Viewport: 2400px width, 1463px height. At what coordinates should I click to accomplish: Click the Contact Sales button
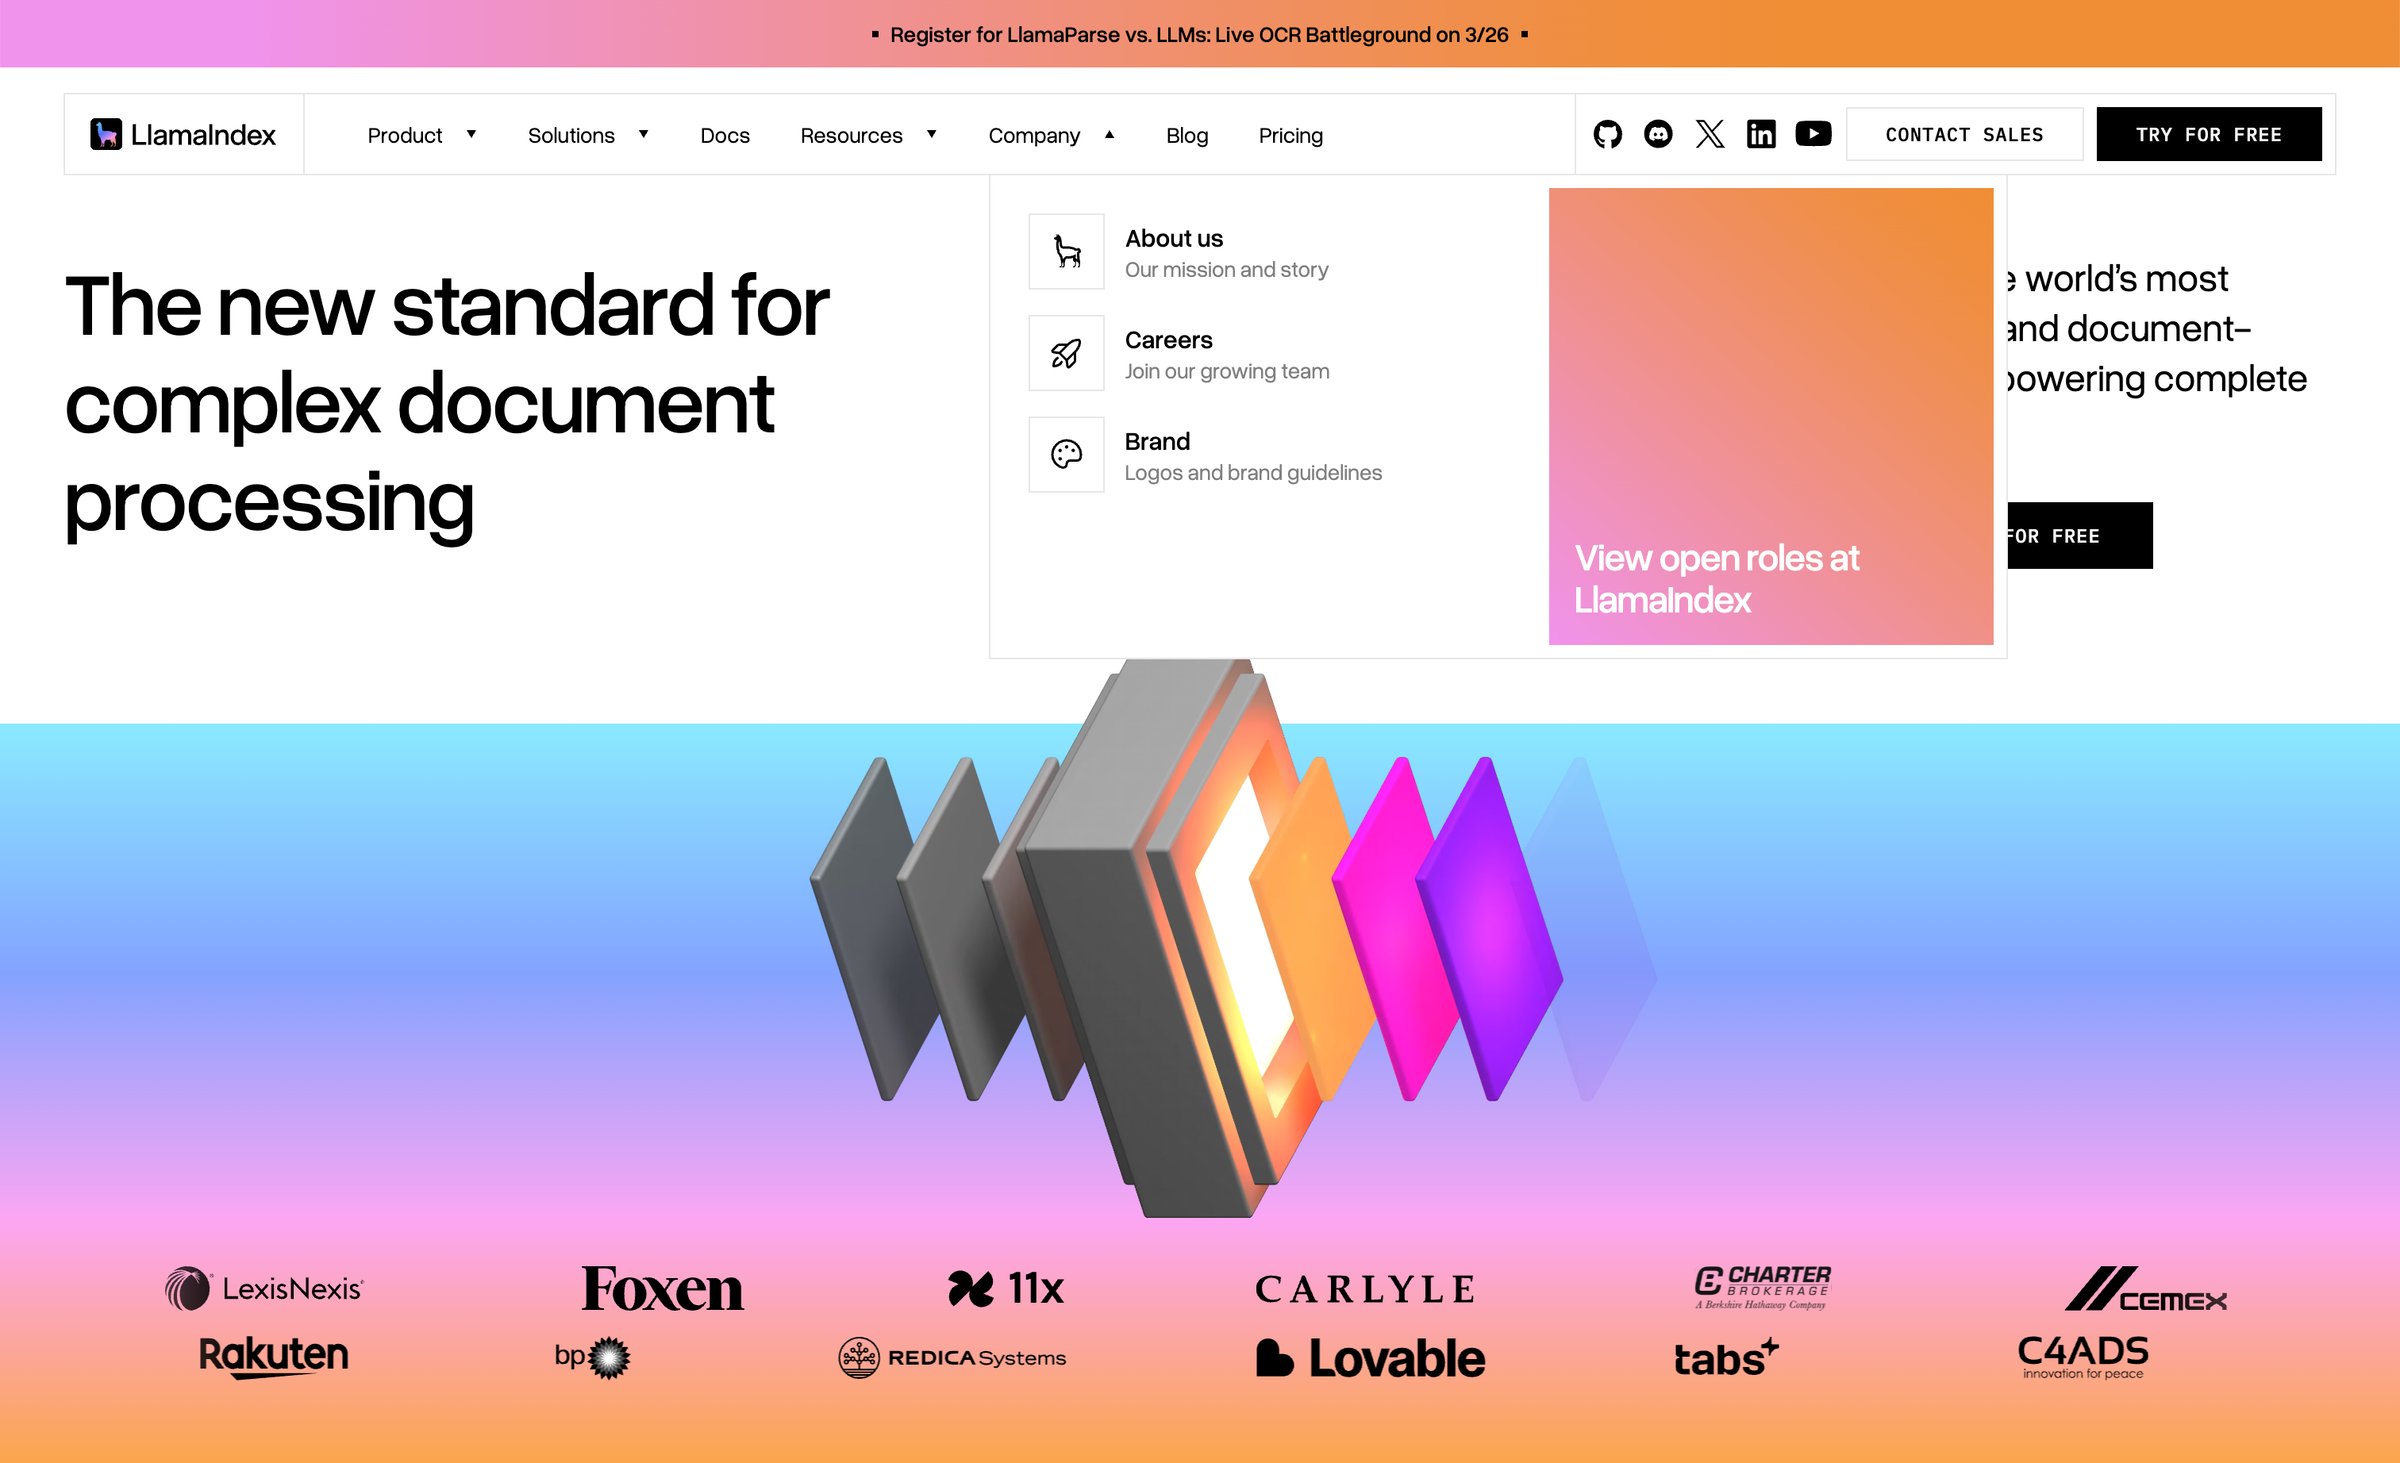pos(1964,134)
